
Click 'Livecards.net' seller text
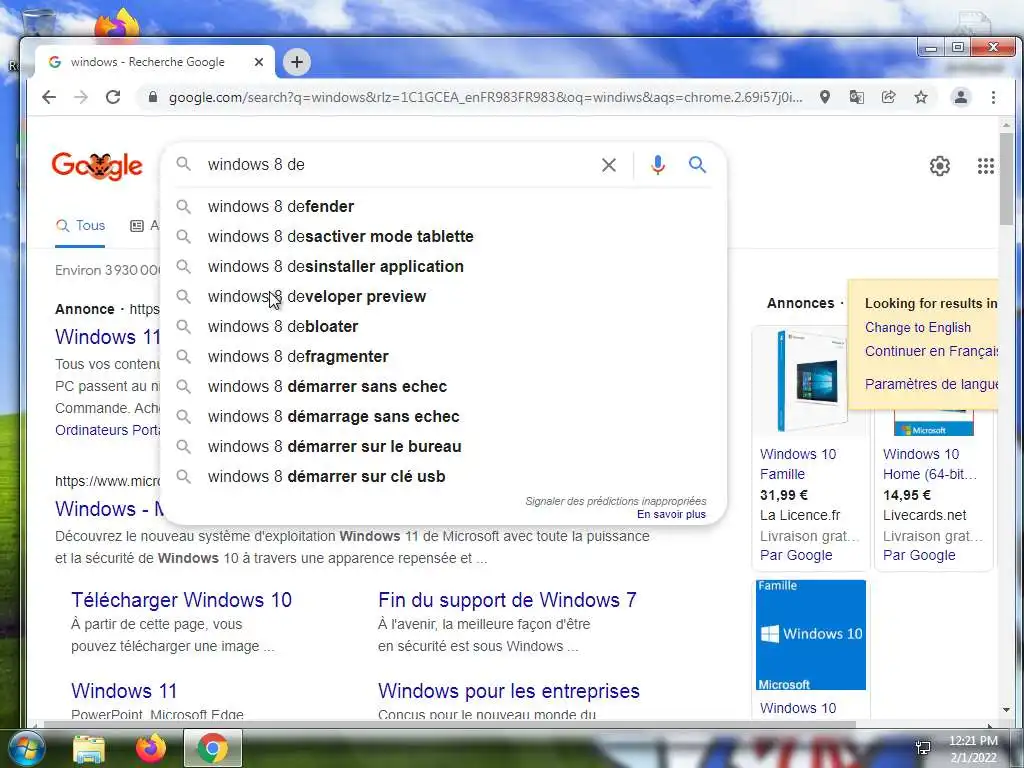[x=925, y=515]
